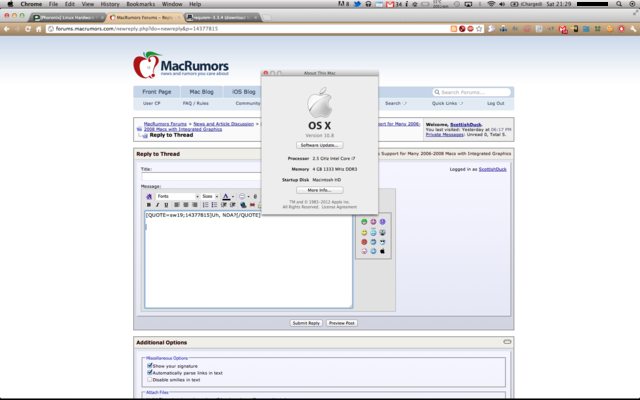Open Spotlight search in the menu bar
This screenshot has height=400, width=640.
coord(620,4)
